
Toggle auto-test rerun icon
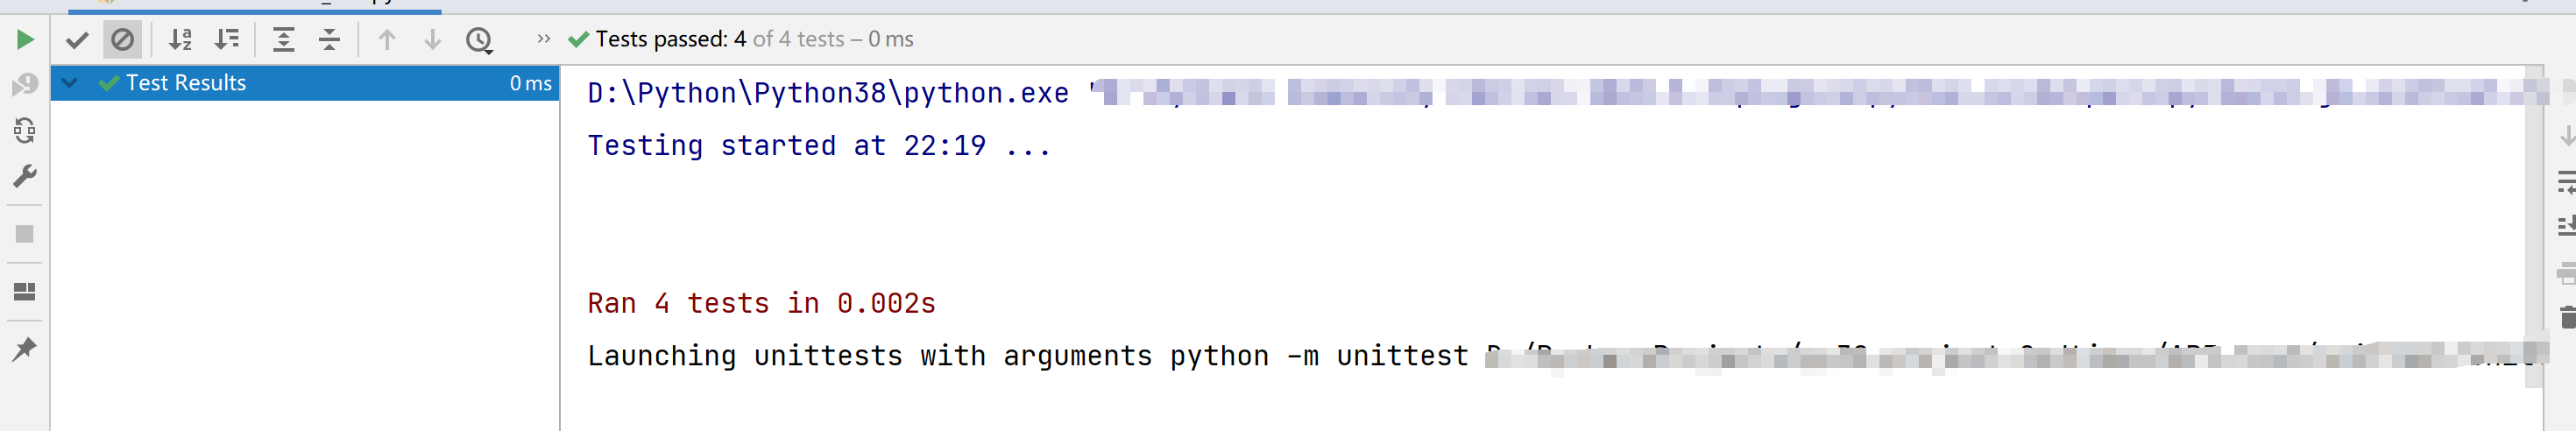pos(25,131)
